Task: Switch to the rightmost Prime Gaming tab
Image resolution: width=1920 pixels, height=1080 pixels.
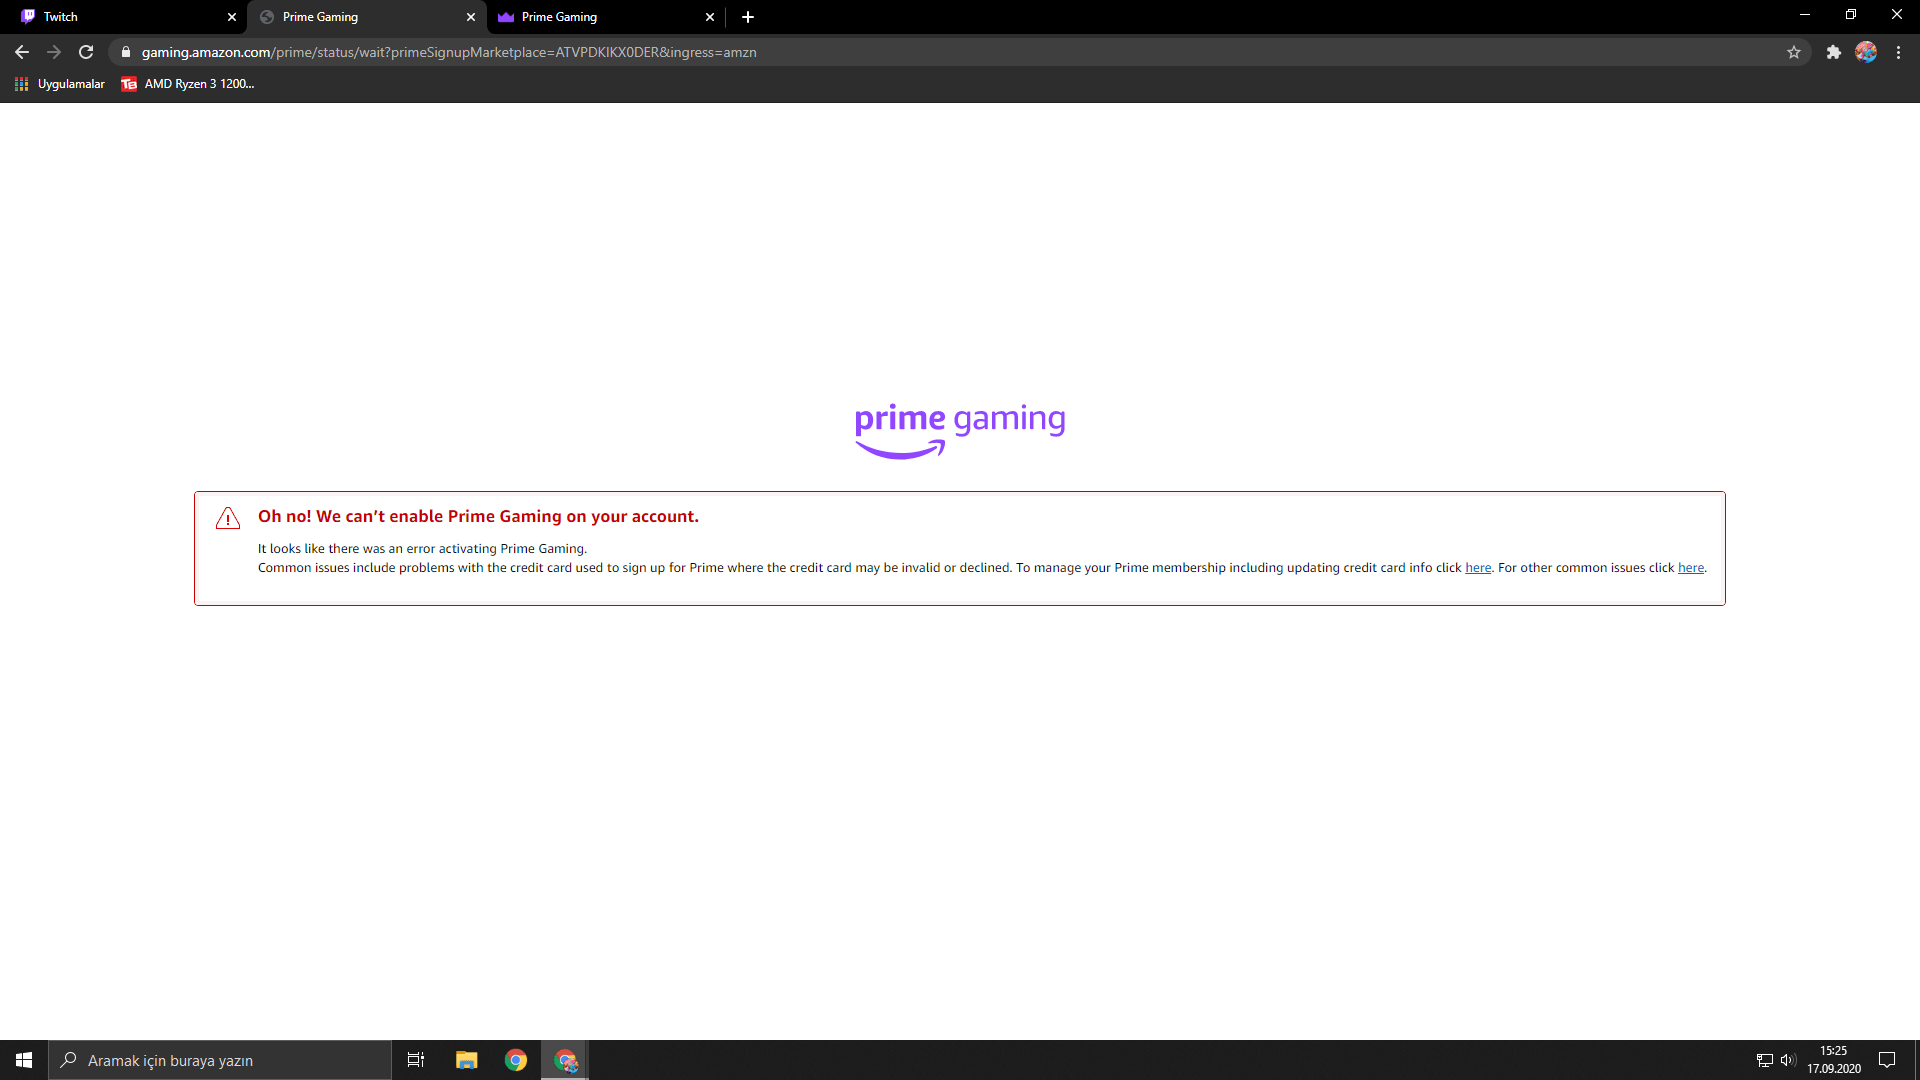Action: pos(600,17)
